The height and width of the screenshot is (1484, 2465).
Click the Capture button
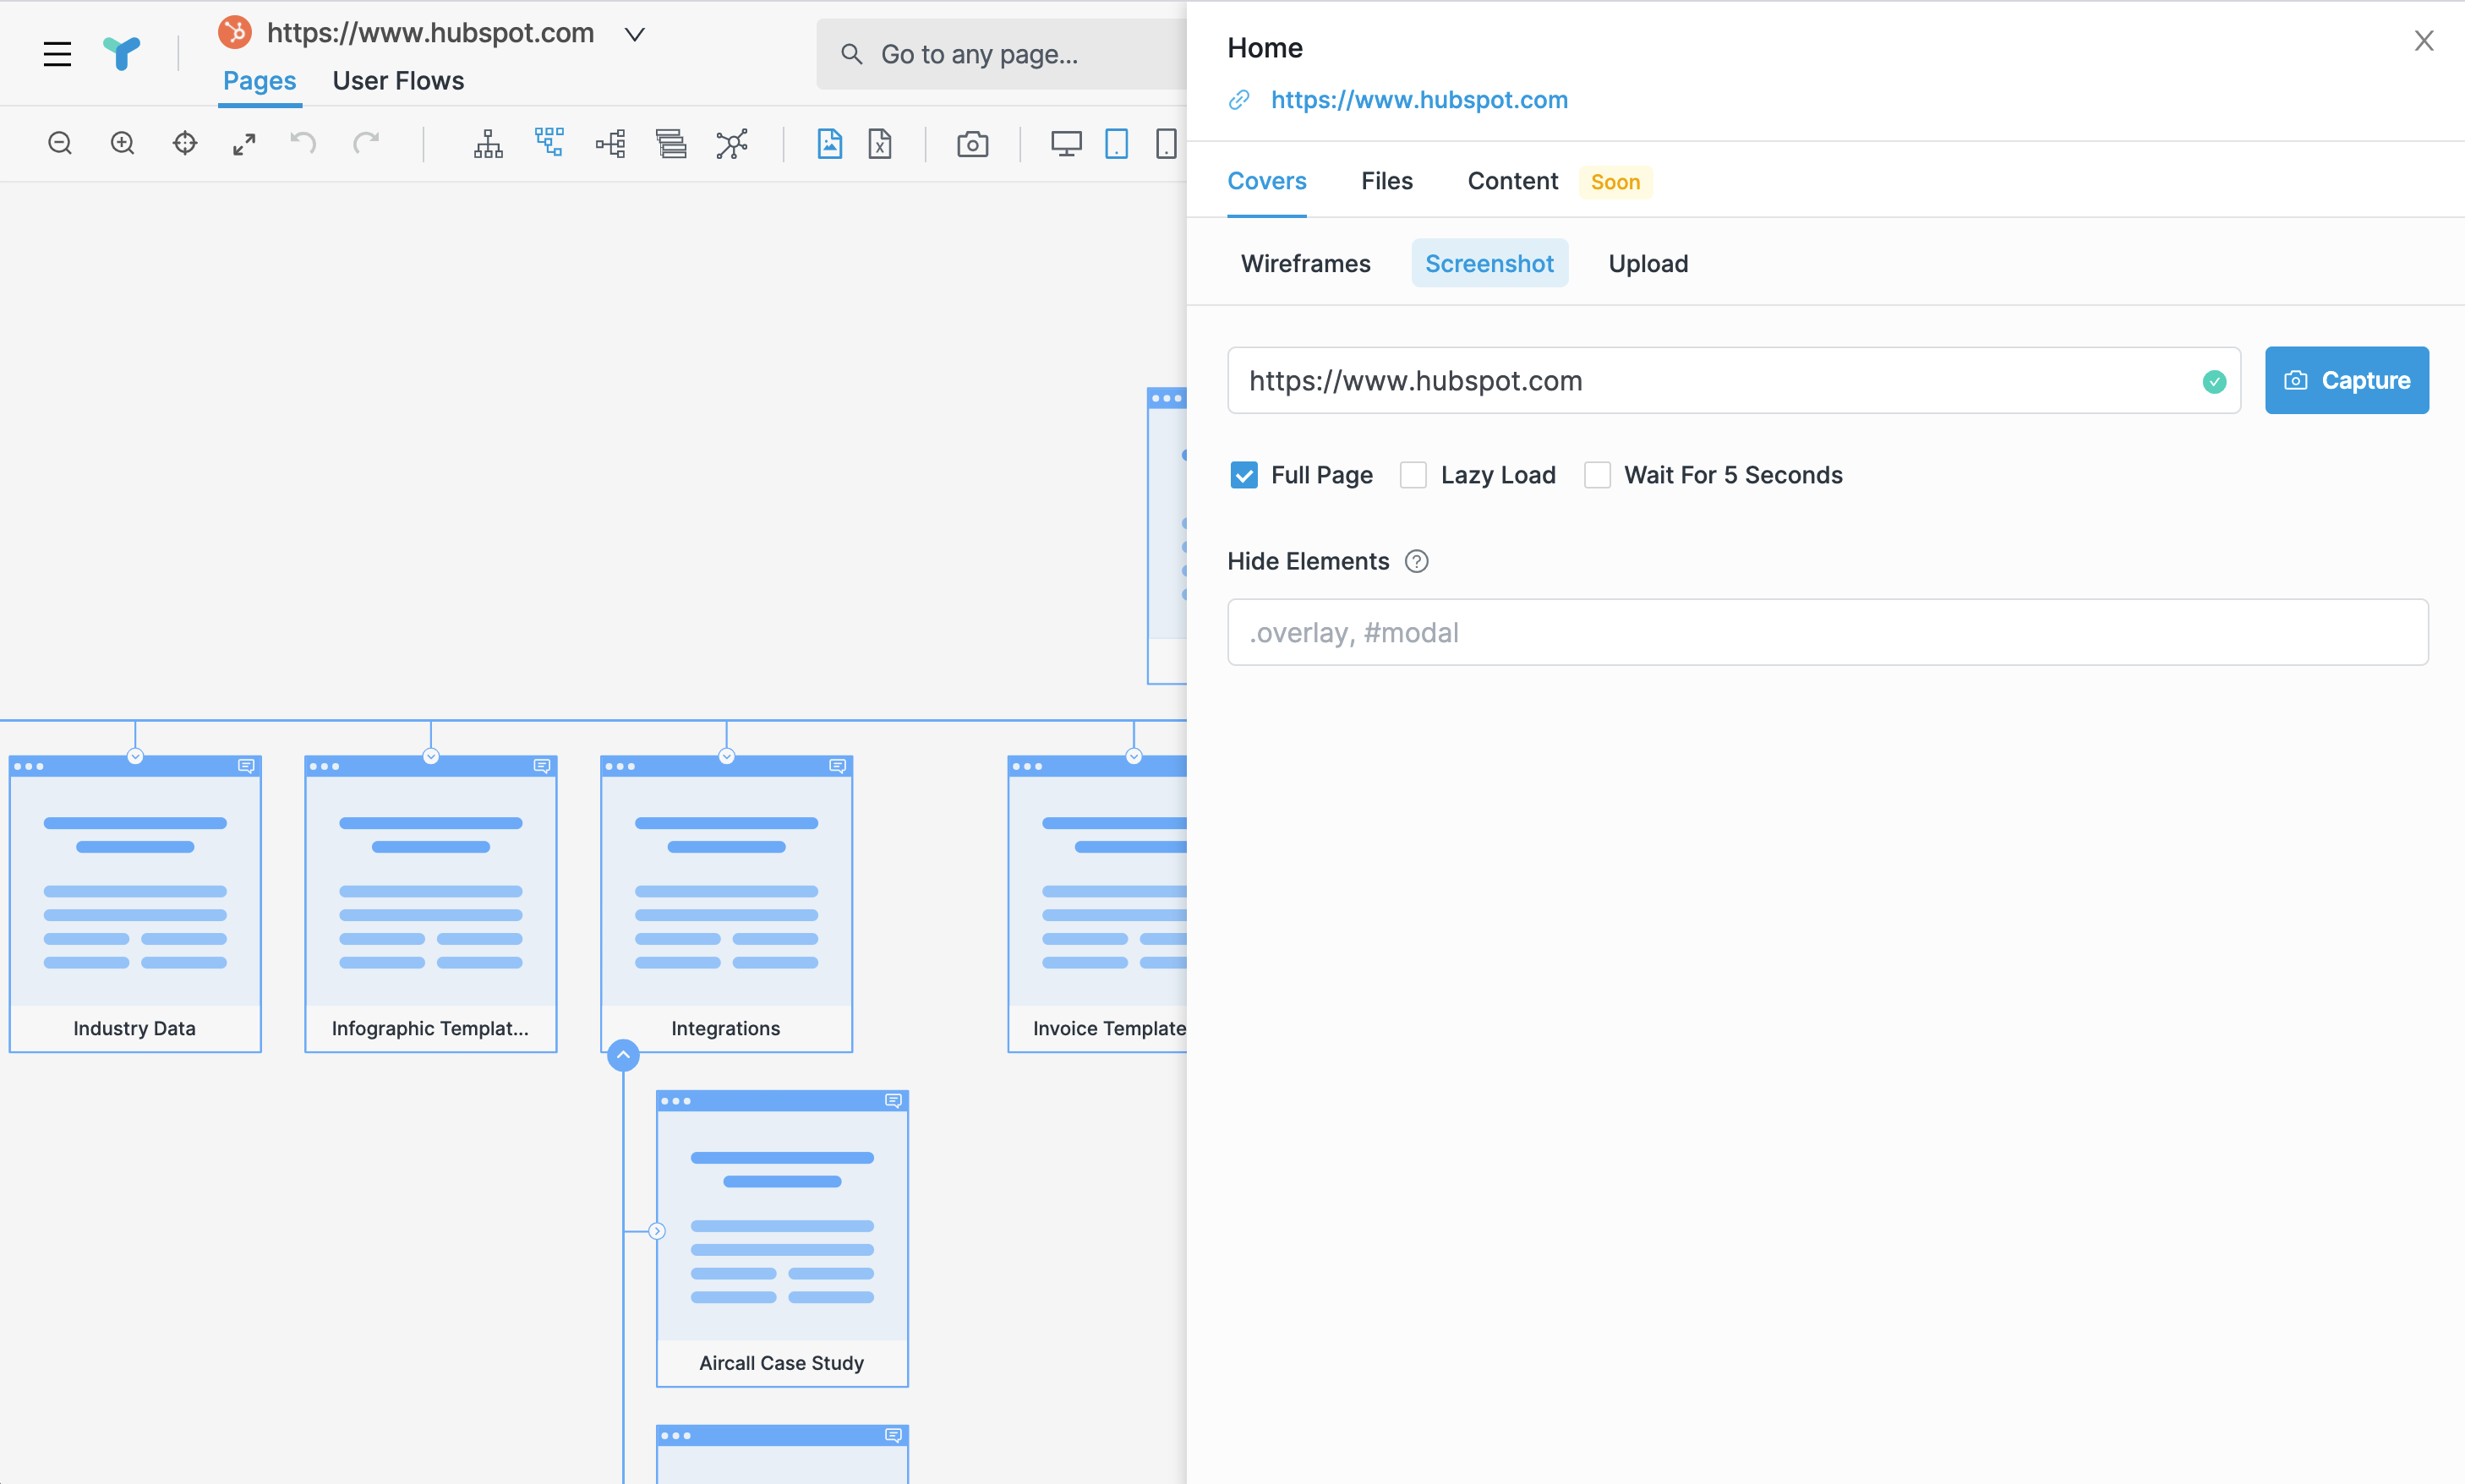pyautogui.click(x=2347, y=381)
